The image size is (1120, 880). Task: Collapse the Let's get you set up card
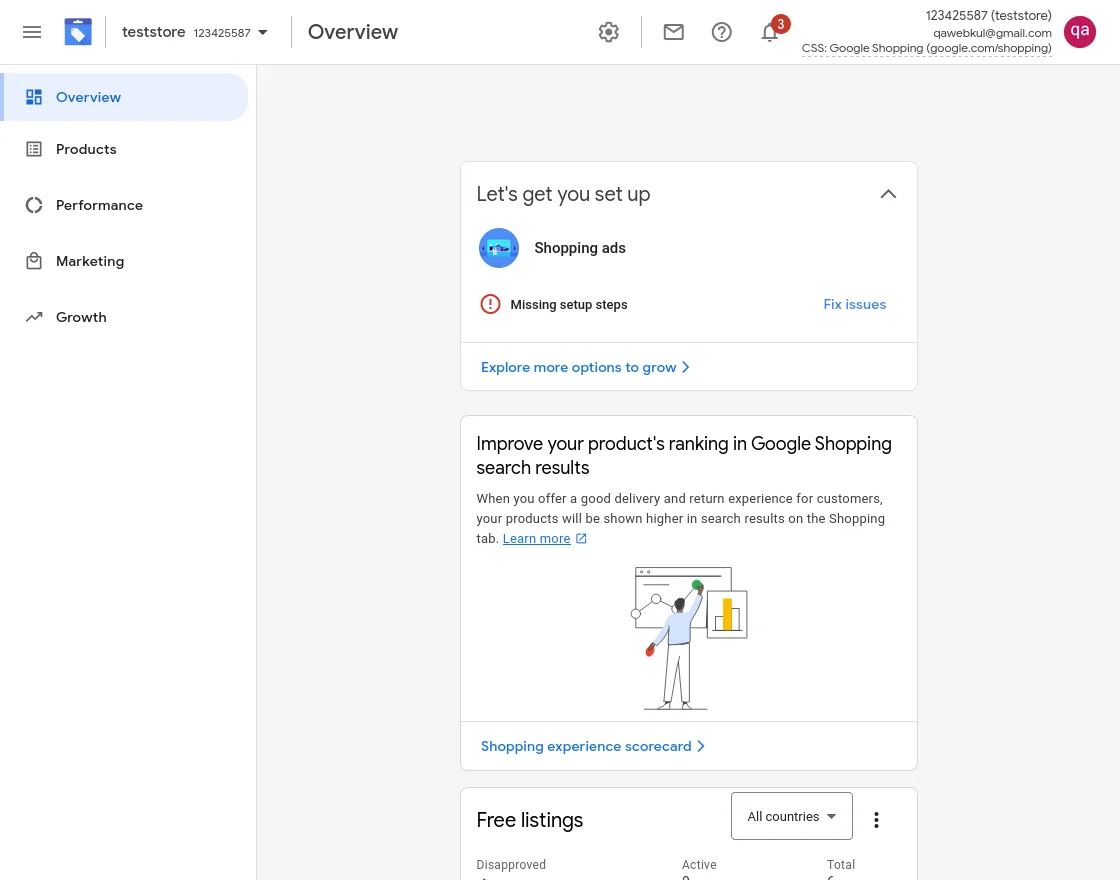point(888,194)
